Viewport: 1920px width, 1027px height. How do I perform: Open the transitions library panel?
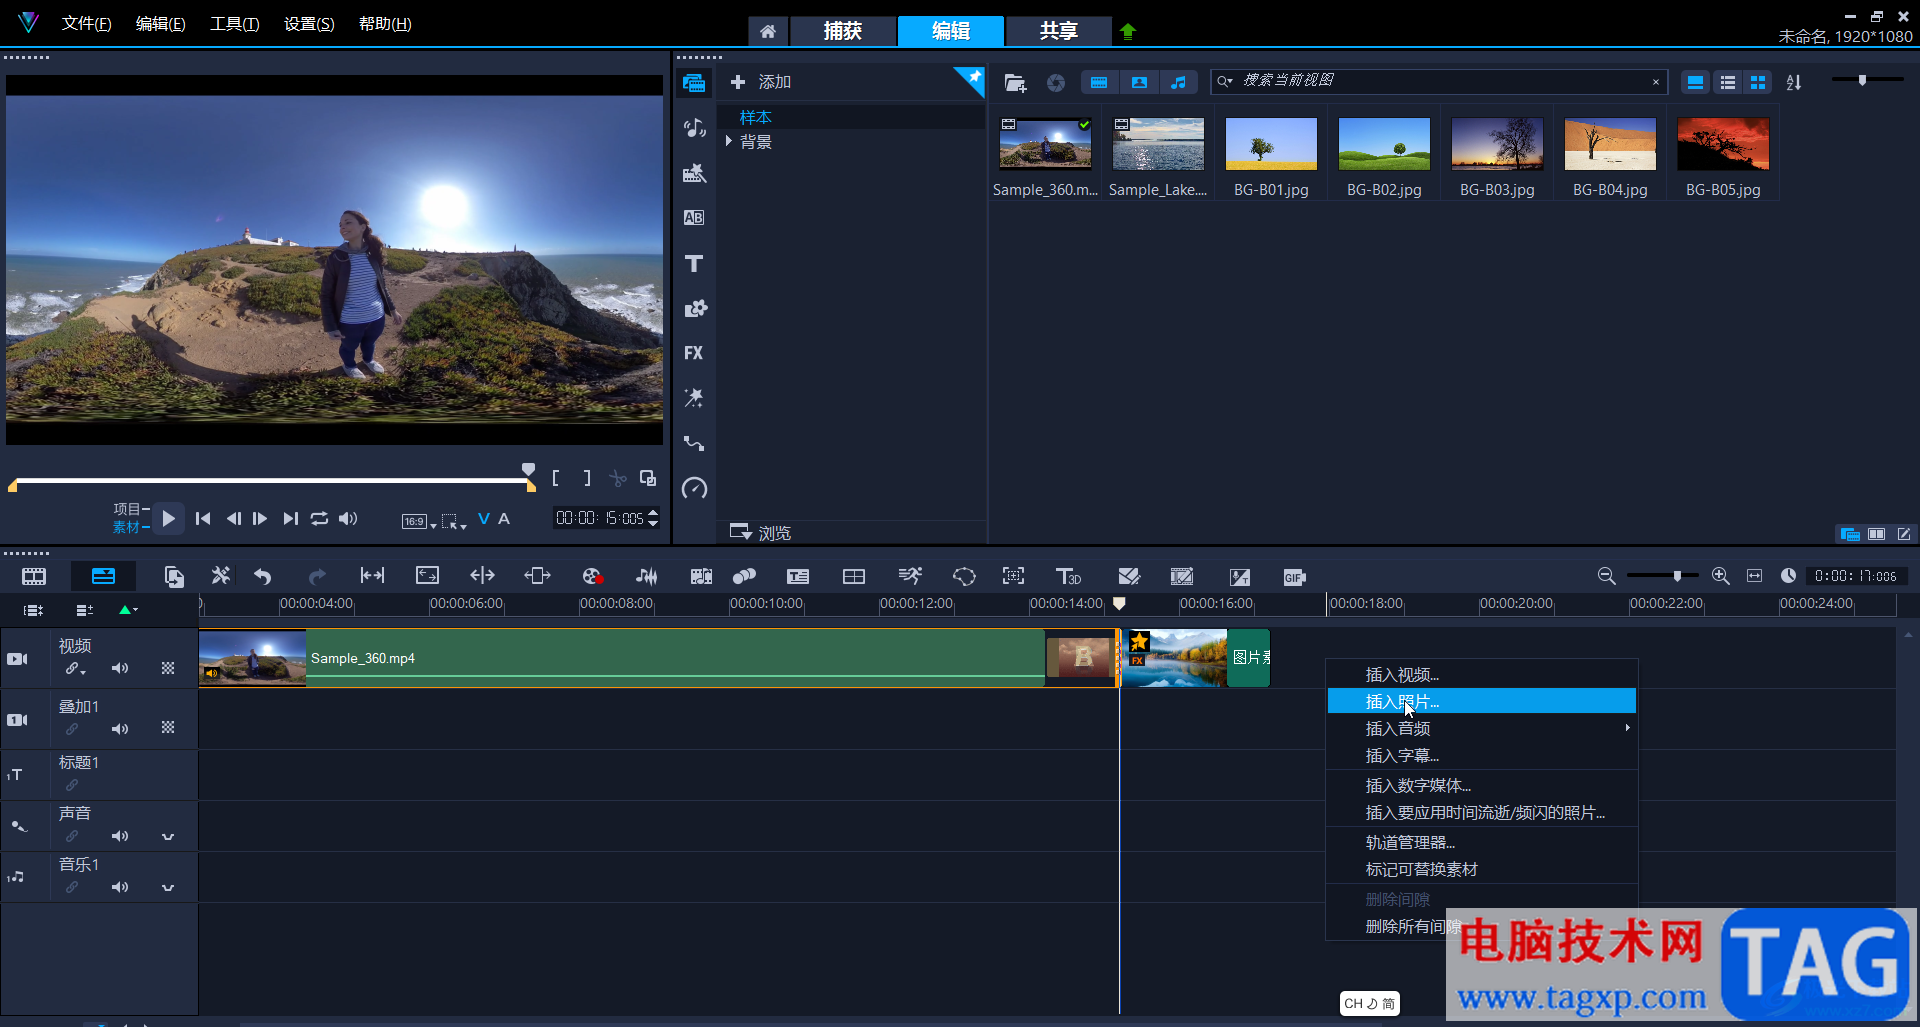click(x=694, y=218)
